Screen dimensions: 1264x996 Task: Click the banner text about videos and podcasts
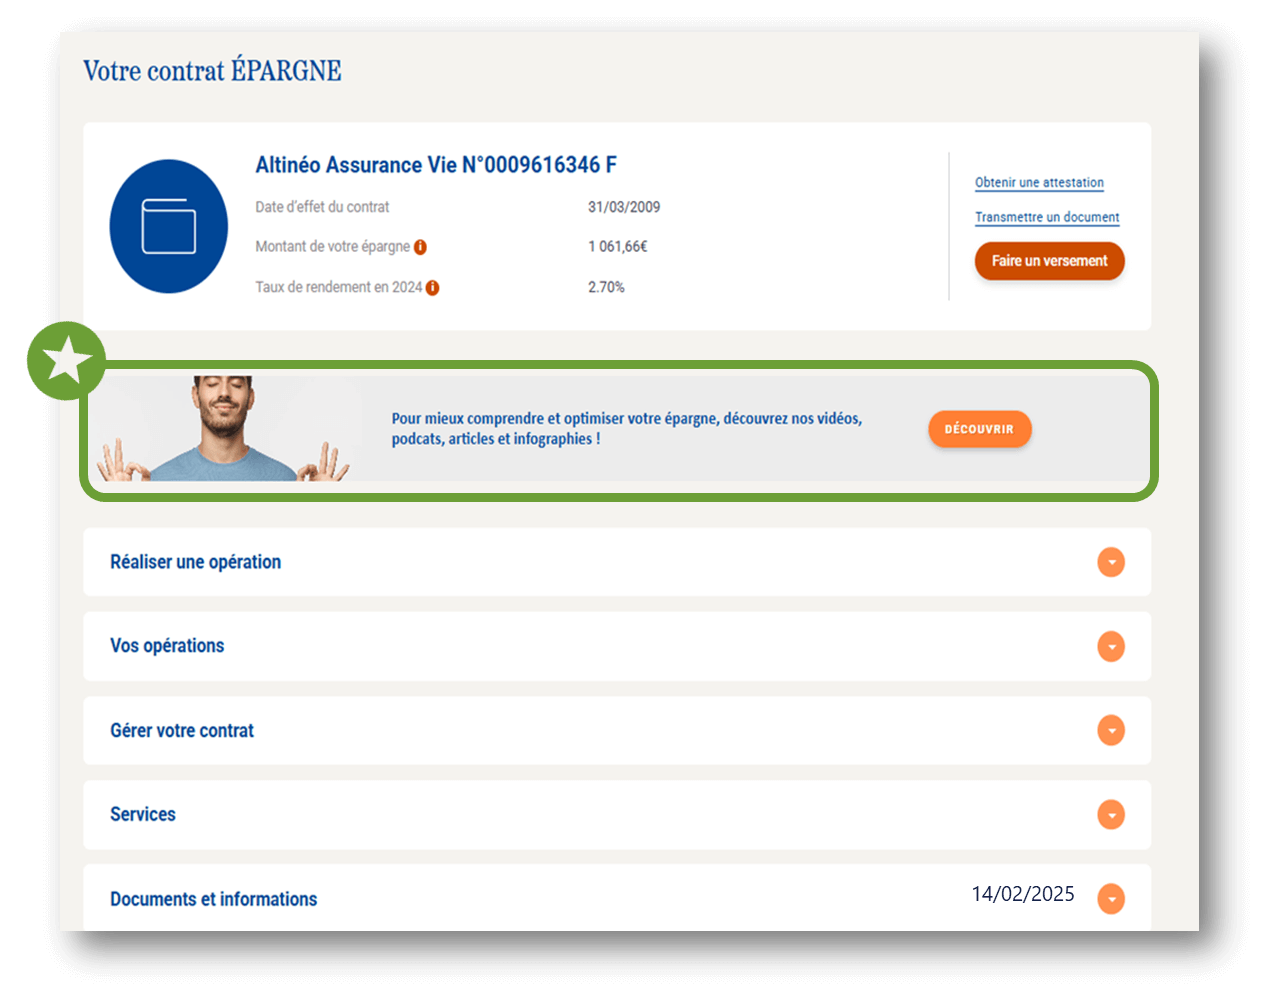click(x=627, y=429)
